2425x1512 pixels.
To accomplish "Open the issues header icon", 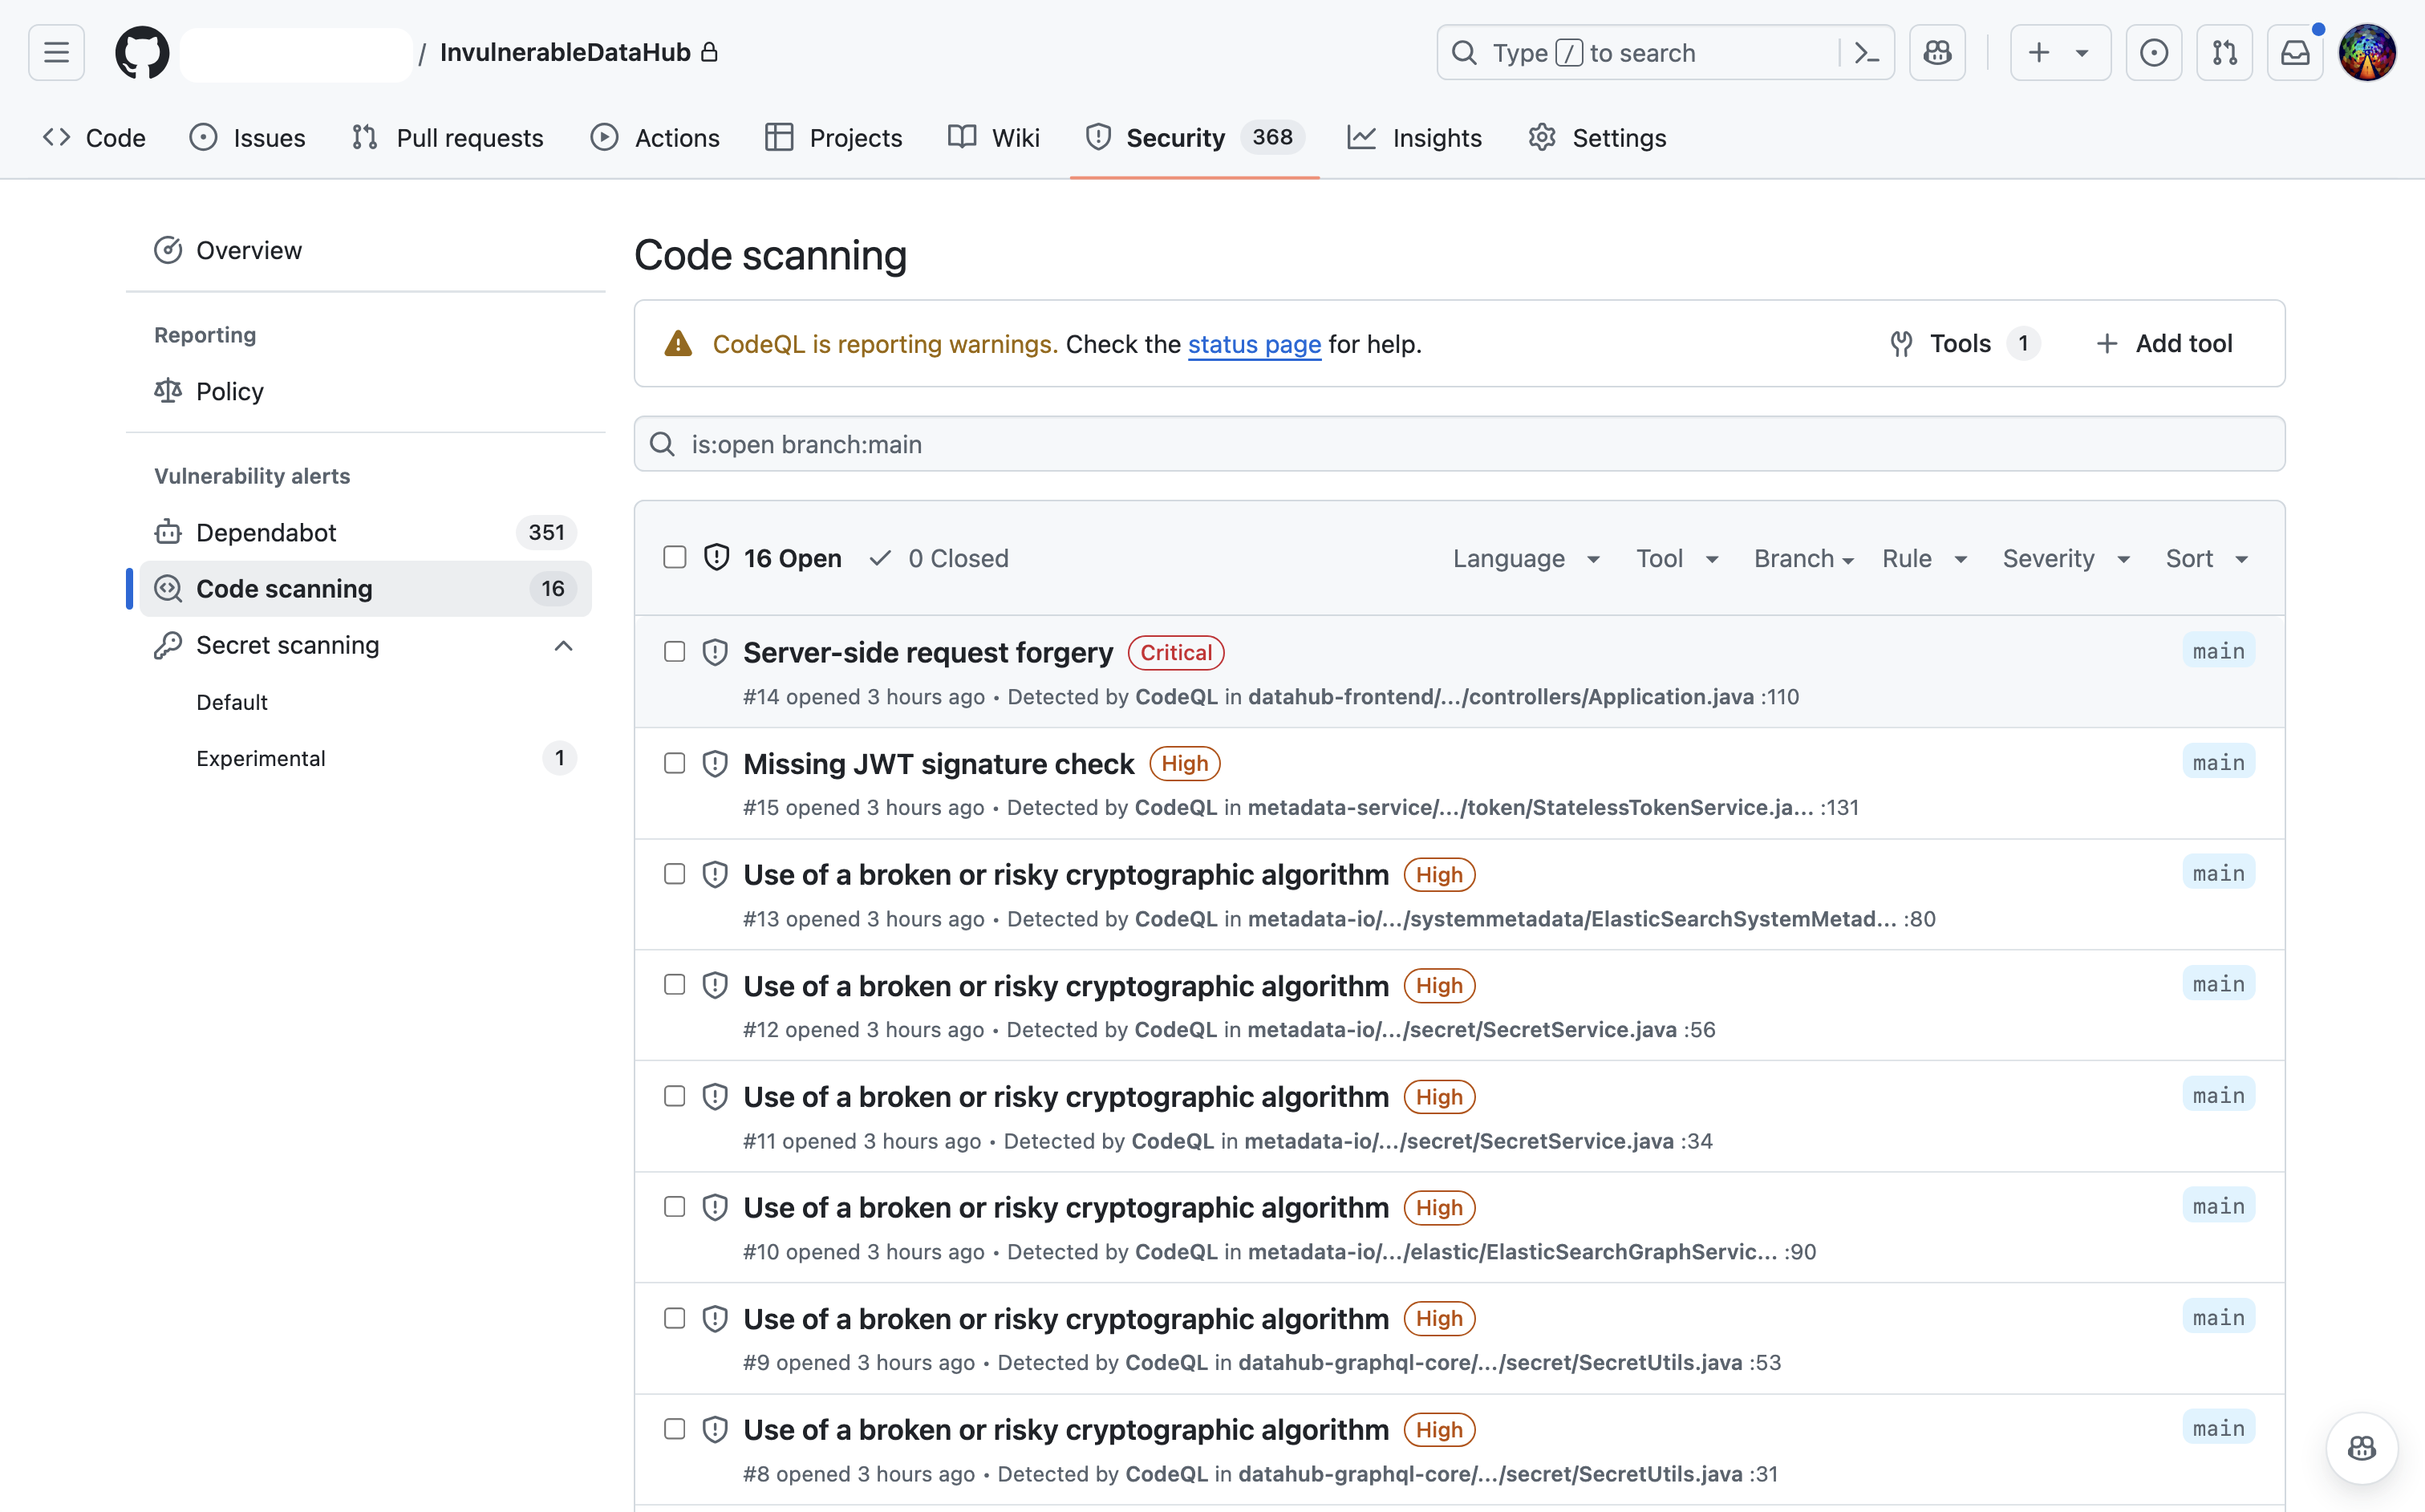I will [x=2153, y=52].
